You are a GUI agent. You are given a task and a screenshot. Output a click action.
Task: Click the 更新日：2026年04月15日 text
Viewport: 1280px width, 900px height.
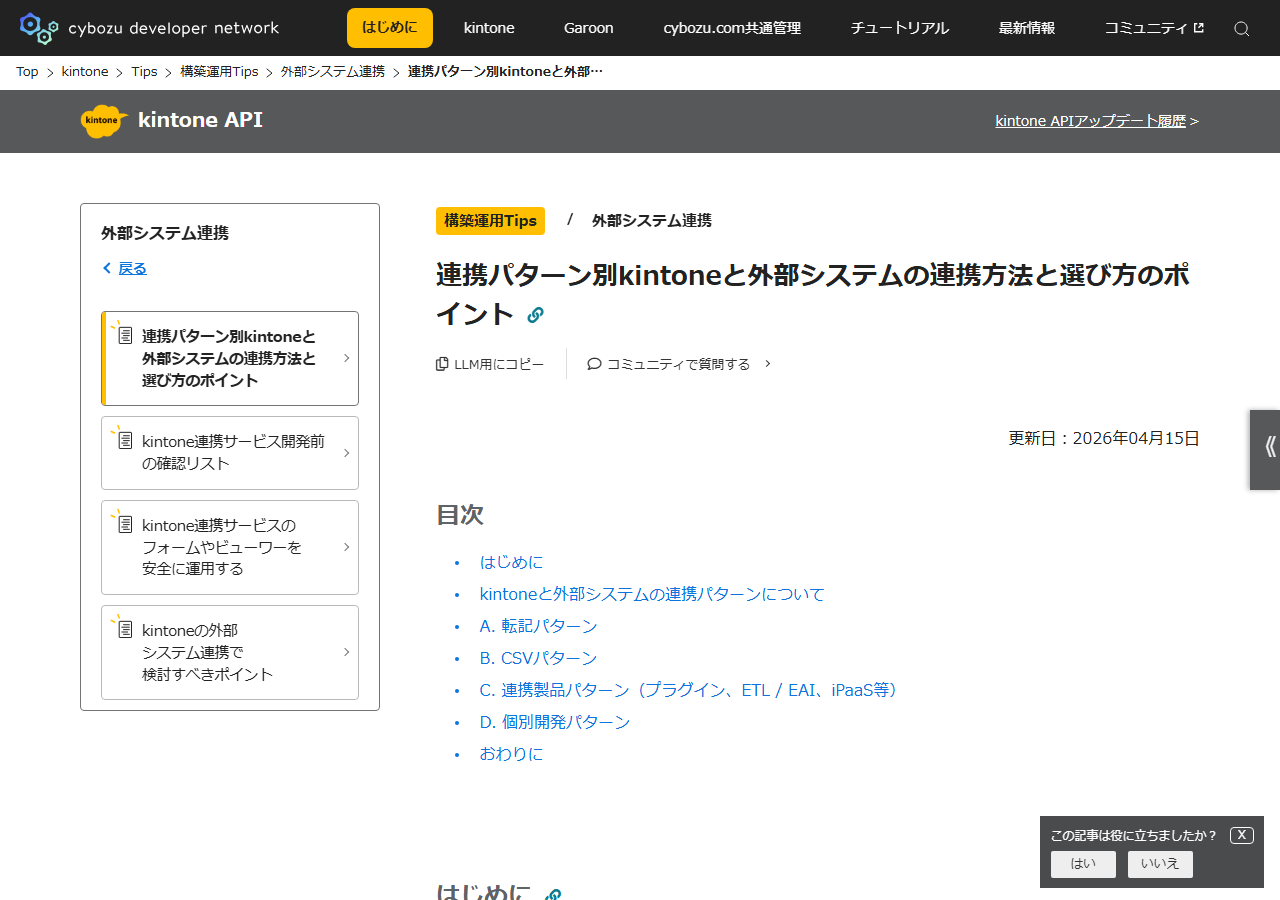pos(1104,438)
